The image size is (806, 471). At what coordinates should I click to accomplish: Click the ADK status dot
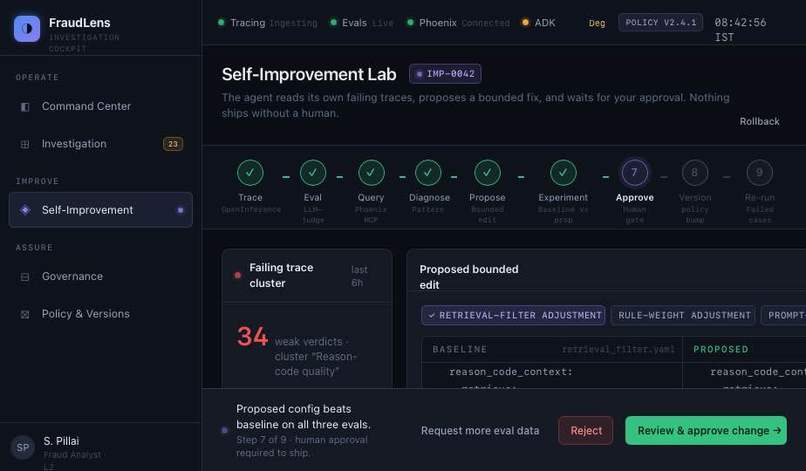coord(525,22)
